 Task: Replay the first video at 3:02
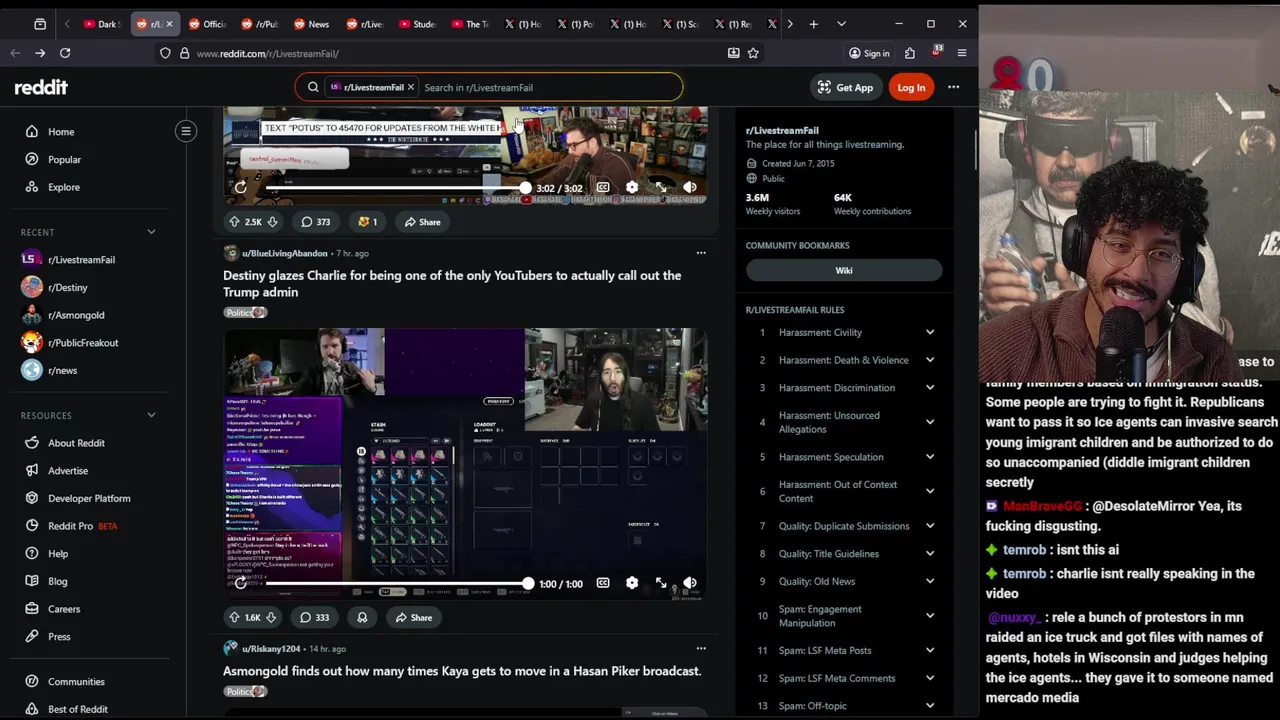pos(241,188)
